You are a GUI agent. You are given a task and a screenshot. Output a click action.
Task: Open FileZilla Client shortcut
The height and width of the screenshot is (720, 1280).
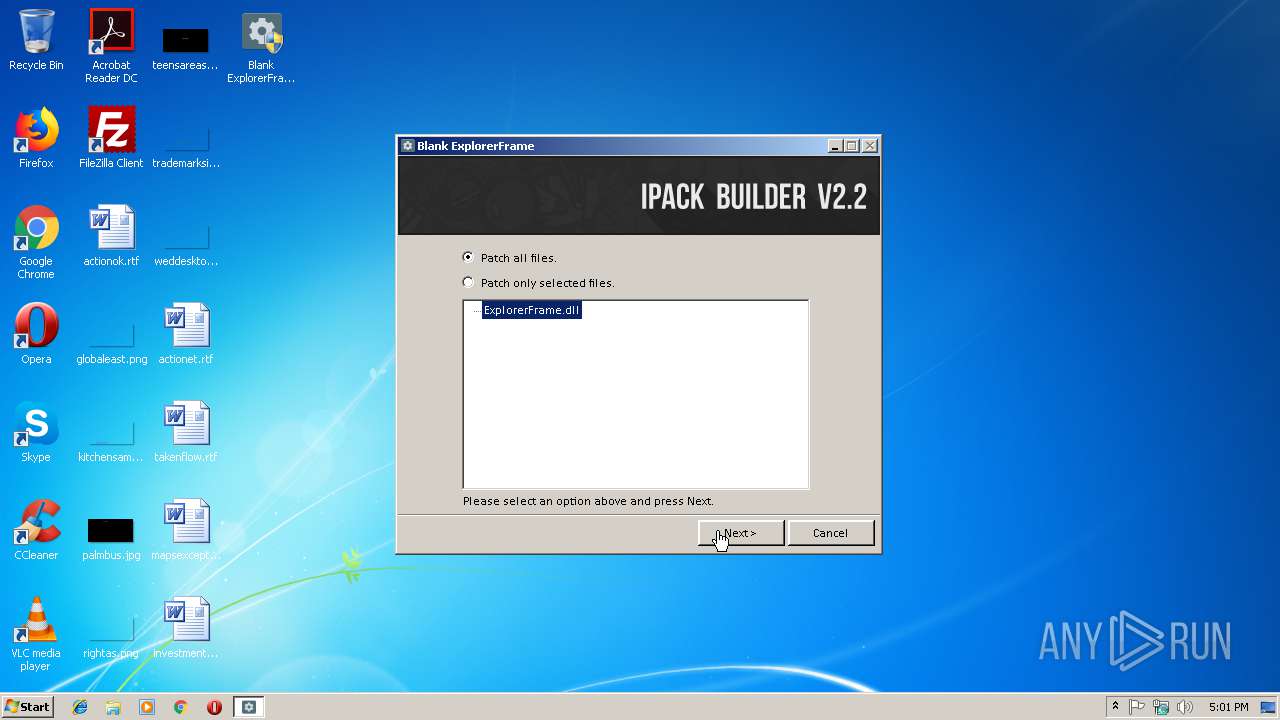(x=111, y=139)
